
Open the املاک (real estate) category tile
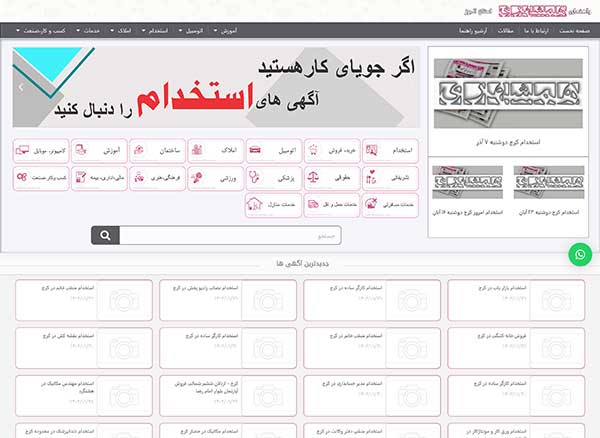coord(216,150)
